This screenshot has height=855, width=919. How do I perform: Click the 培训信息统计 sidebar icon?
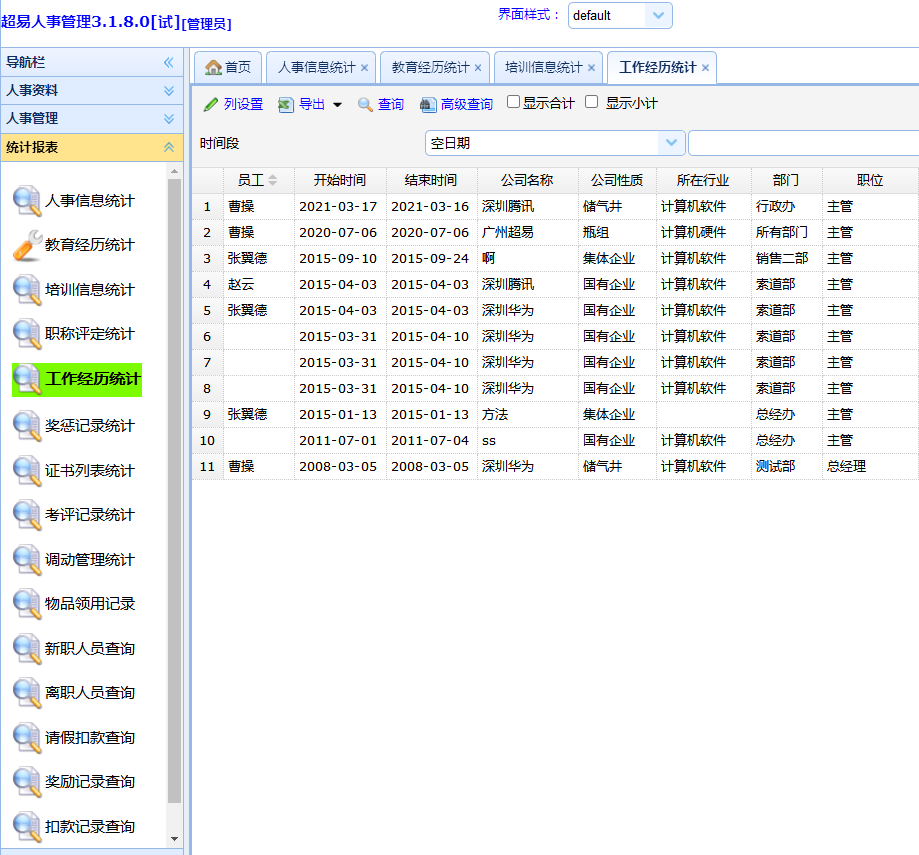[27, 290]
